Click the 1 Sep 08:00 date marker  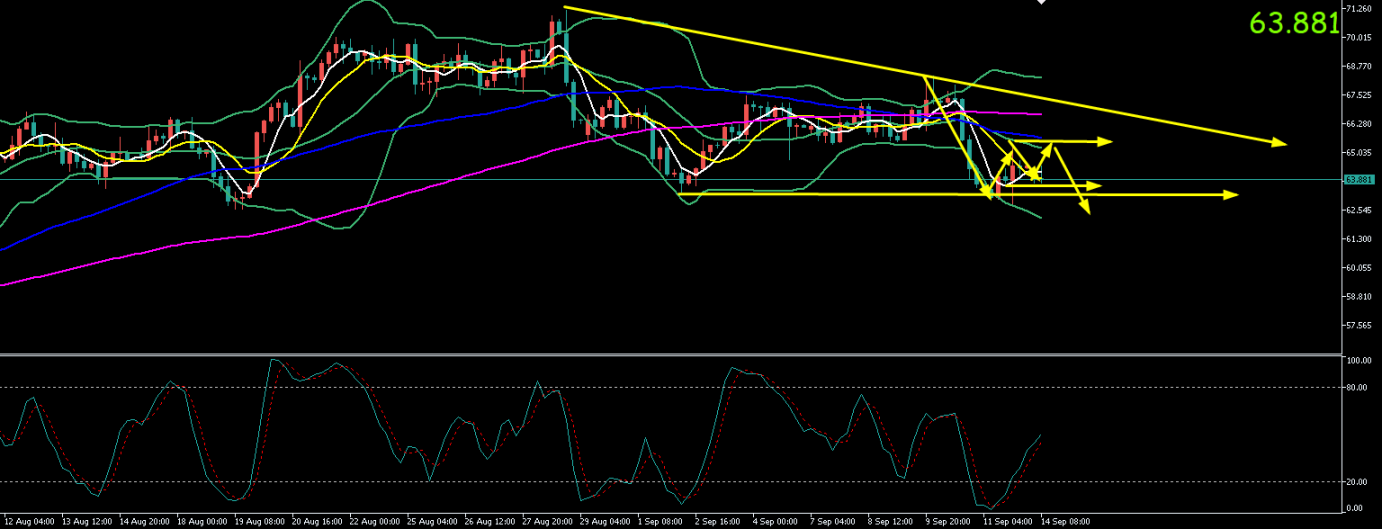pyautogui.click(x=661, y=522)
